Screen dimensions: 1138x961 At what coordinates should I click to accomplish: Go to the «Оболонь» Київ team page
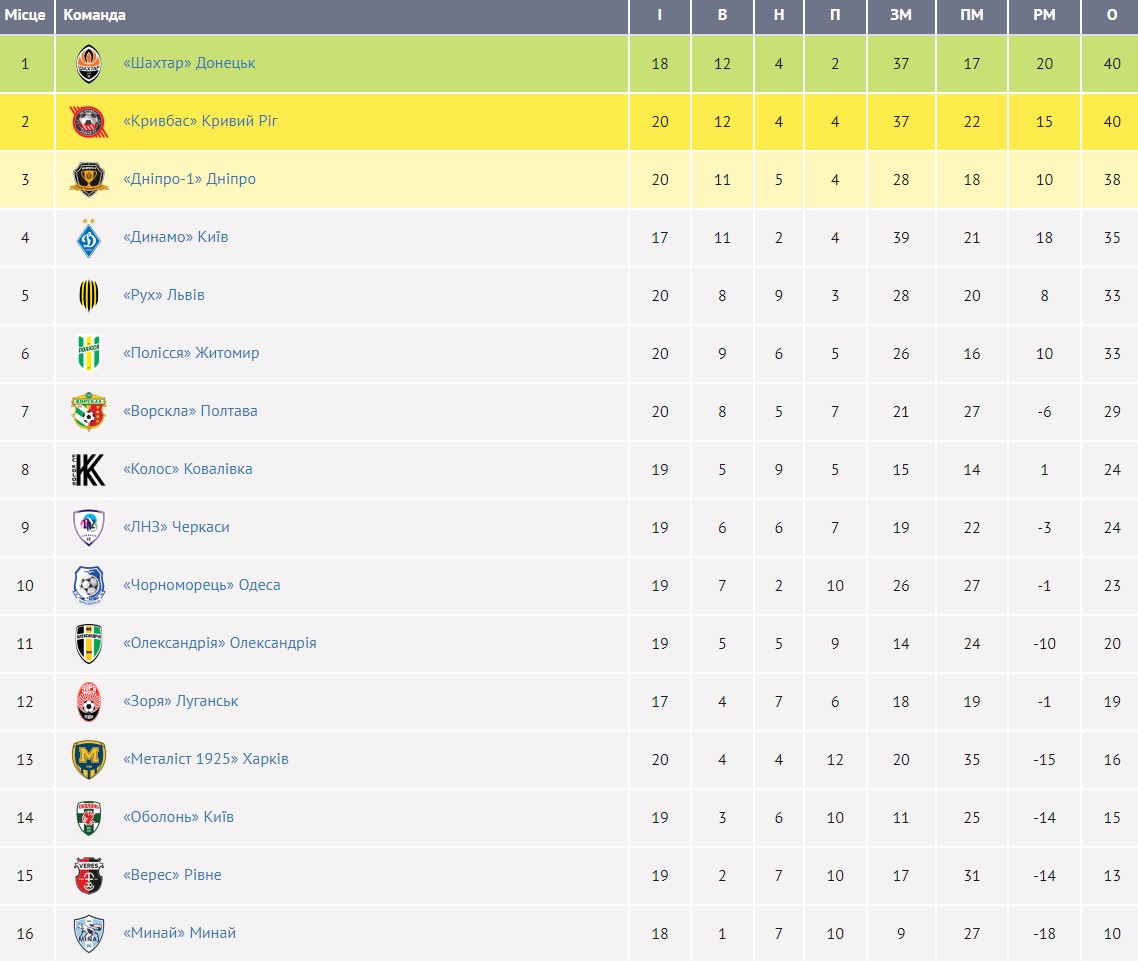178,817
